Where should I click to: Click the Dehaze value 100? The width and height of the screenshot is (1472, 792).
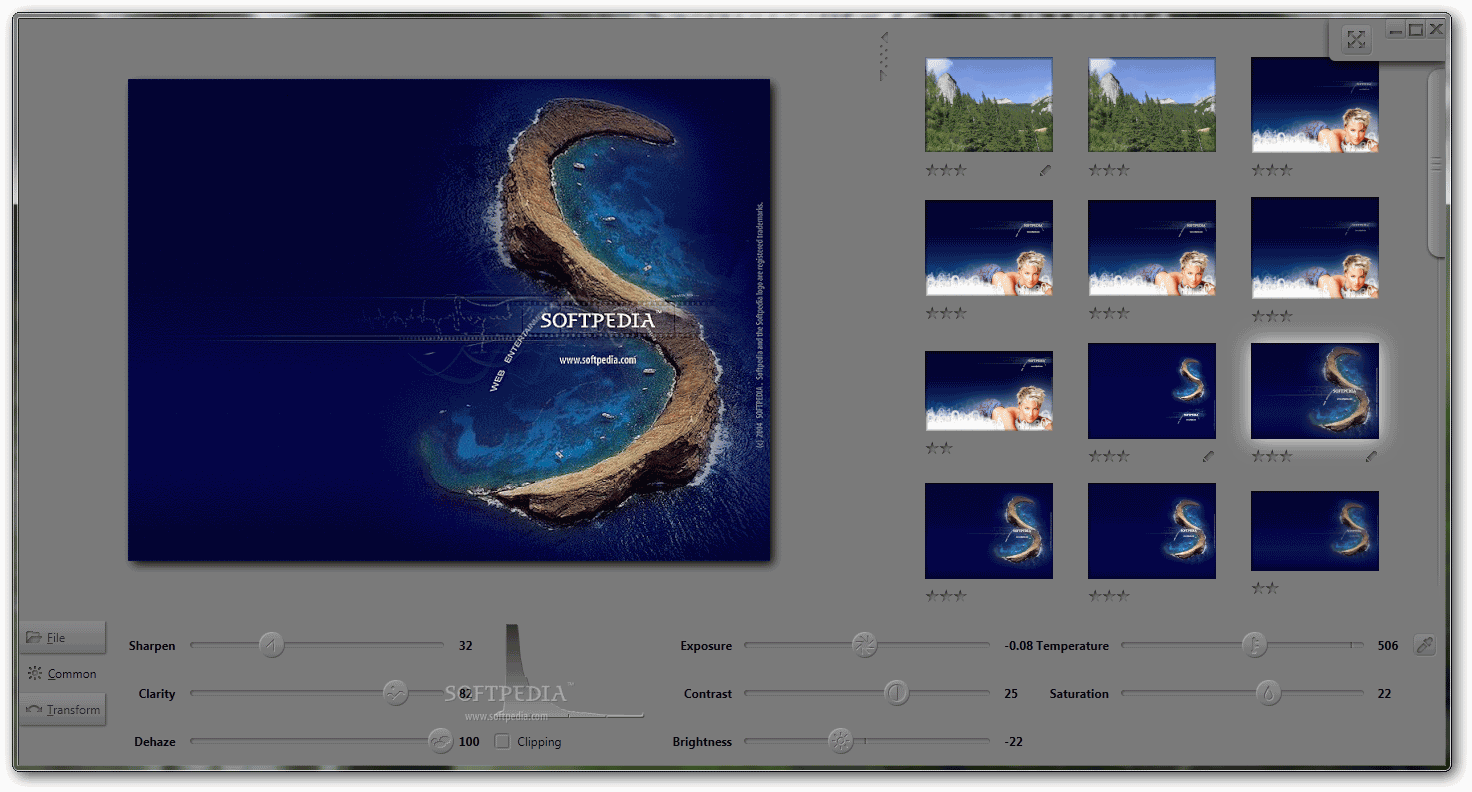(469, 742)
